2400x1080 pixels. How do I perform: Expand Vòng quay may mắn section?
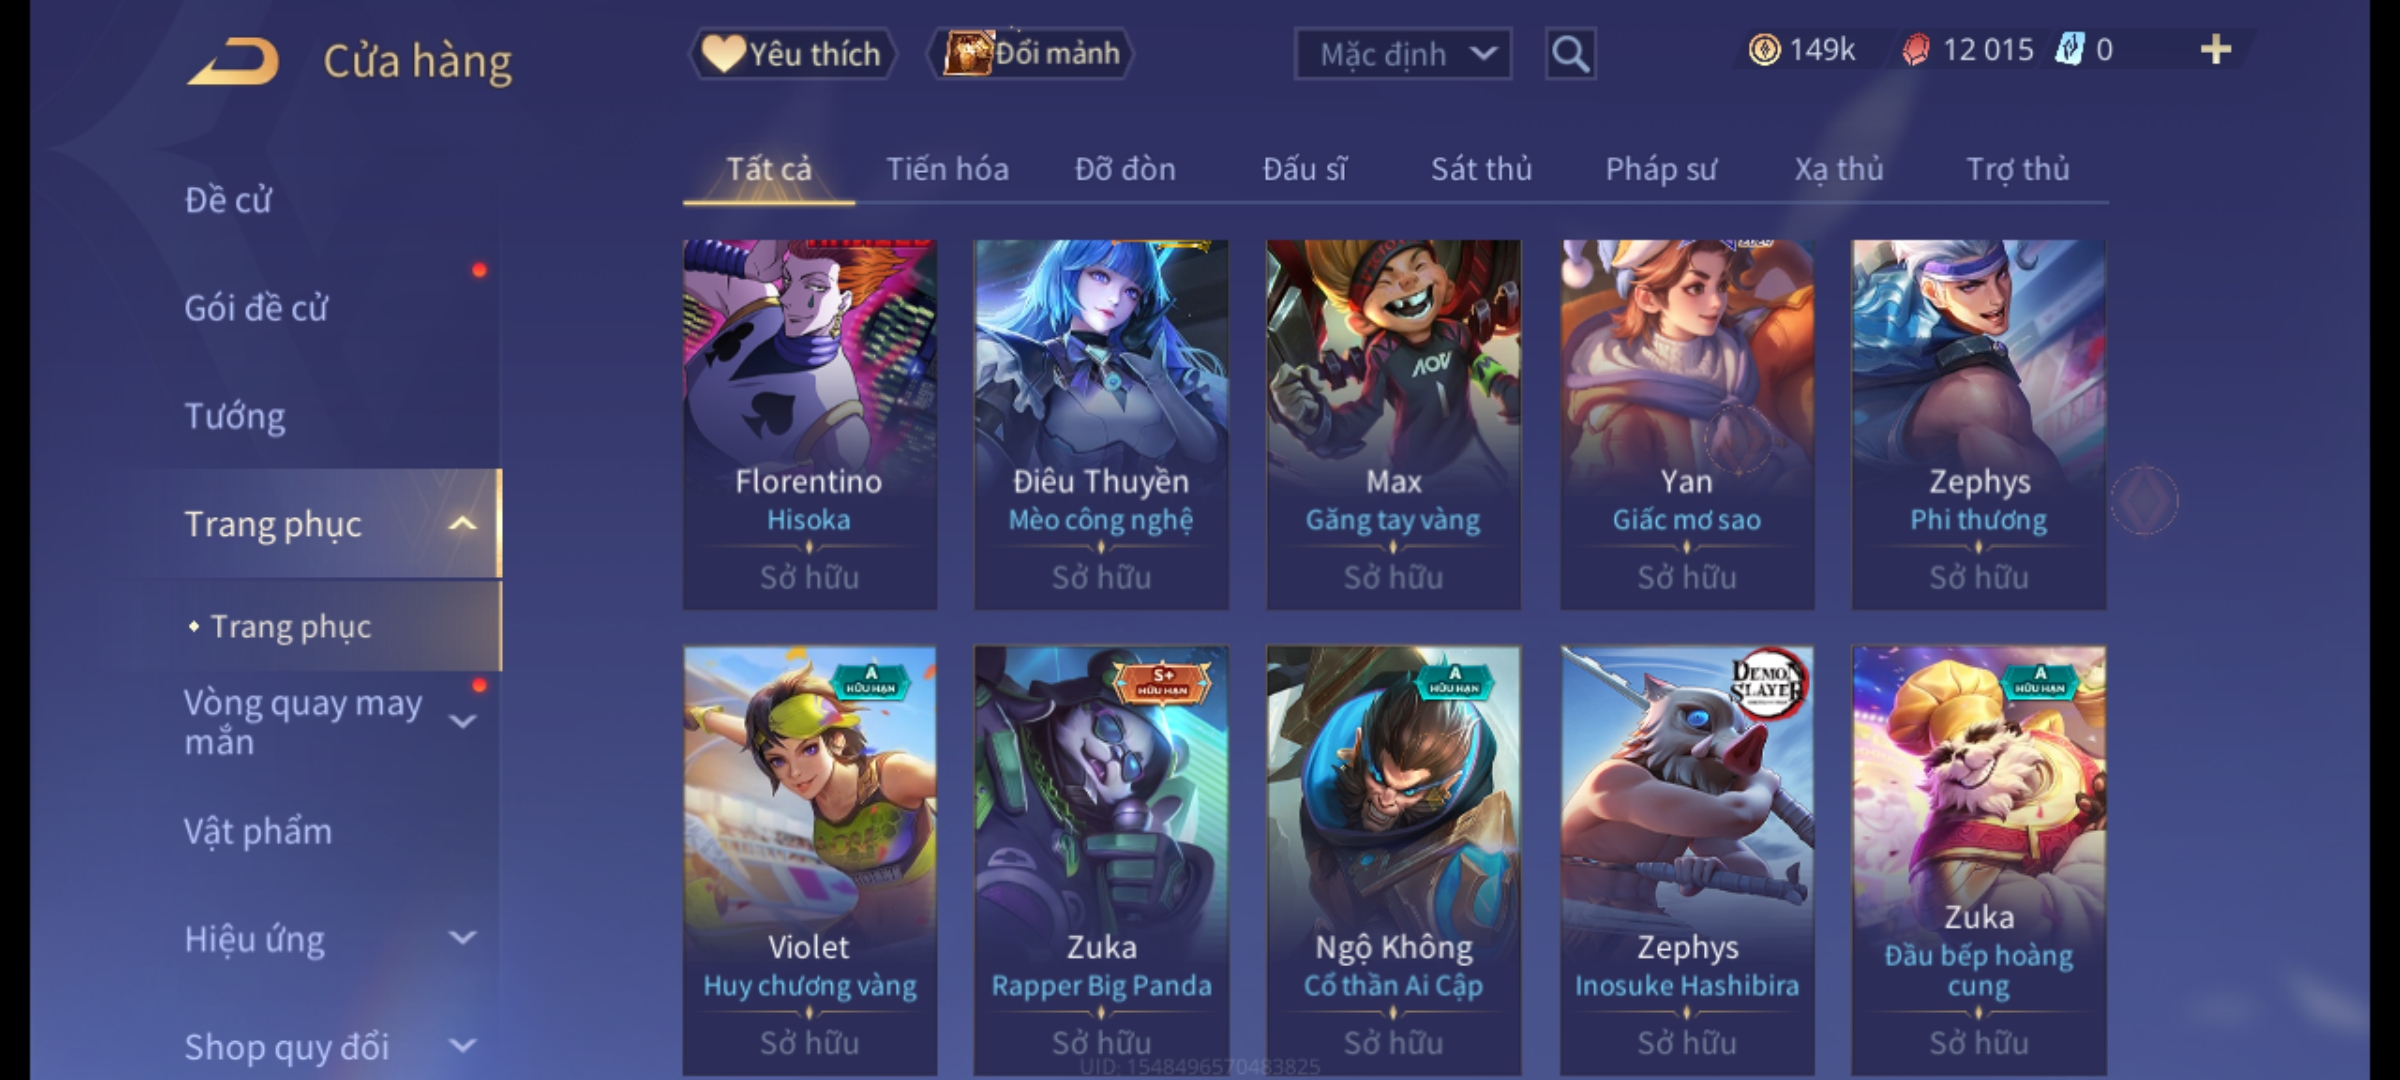[x=462, y=721]
